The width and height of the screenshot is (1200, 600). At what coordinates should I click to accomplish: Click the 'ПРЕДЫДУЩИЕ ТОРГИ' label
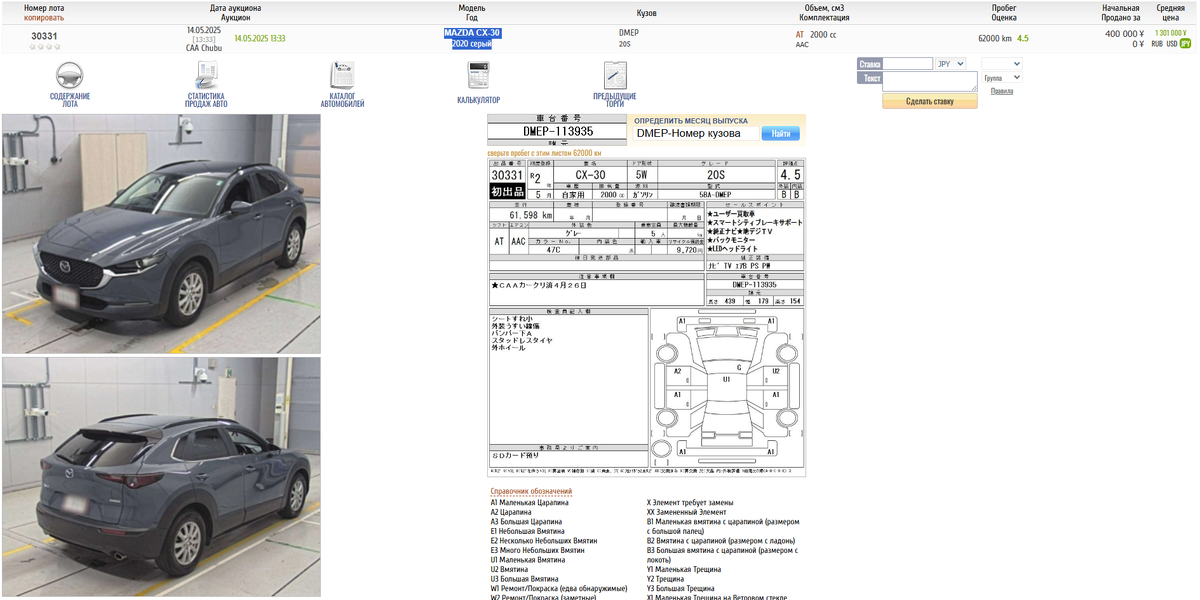click(615, 100)
